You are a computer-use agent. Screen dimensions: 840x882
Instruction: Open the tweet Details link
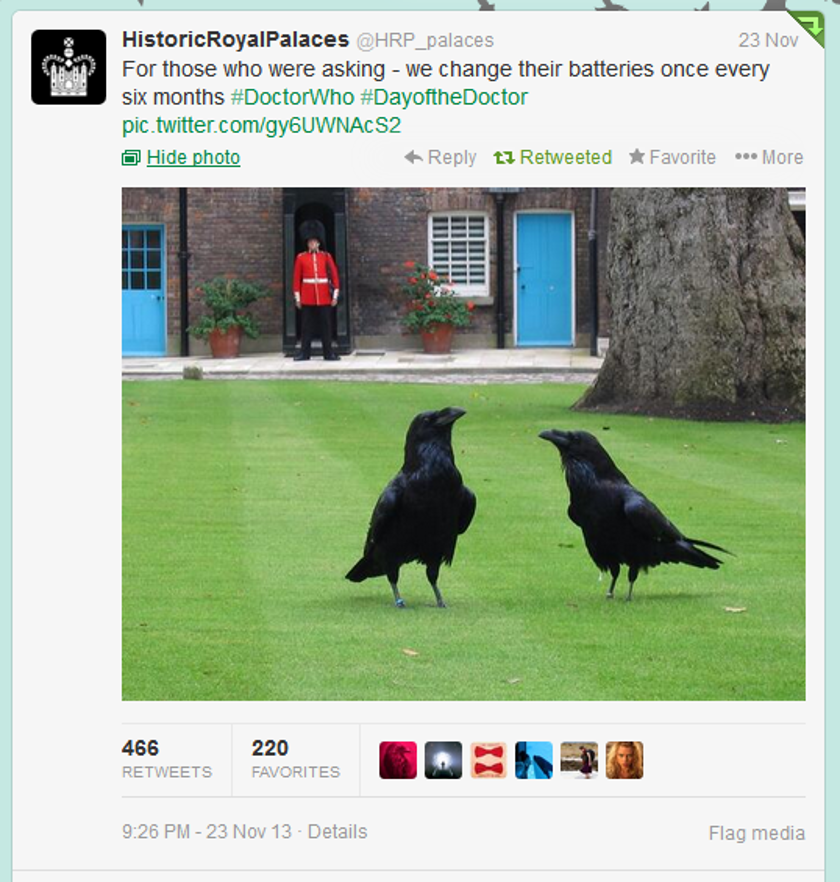(338, 831)
